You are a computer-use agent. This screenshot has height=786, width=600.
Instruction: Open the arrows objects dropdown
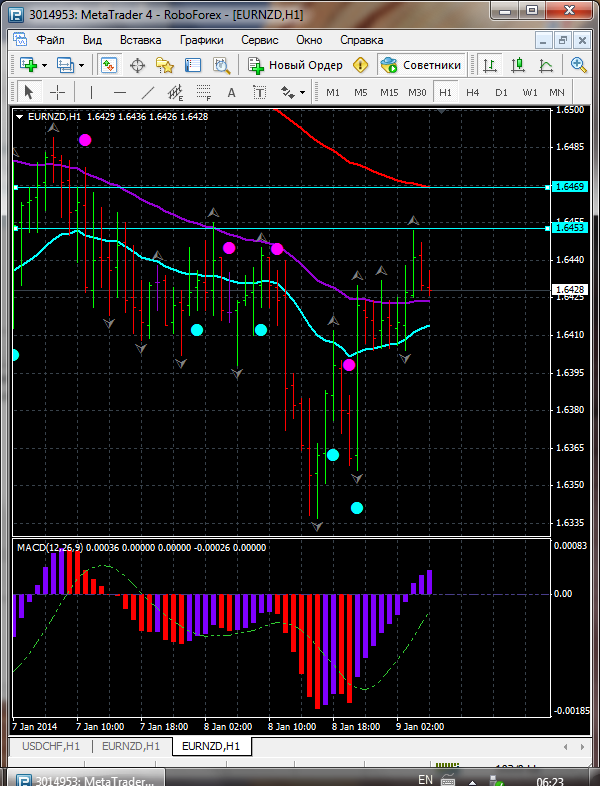click(x=302, y=92)
